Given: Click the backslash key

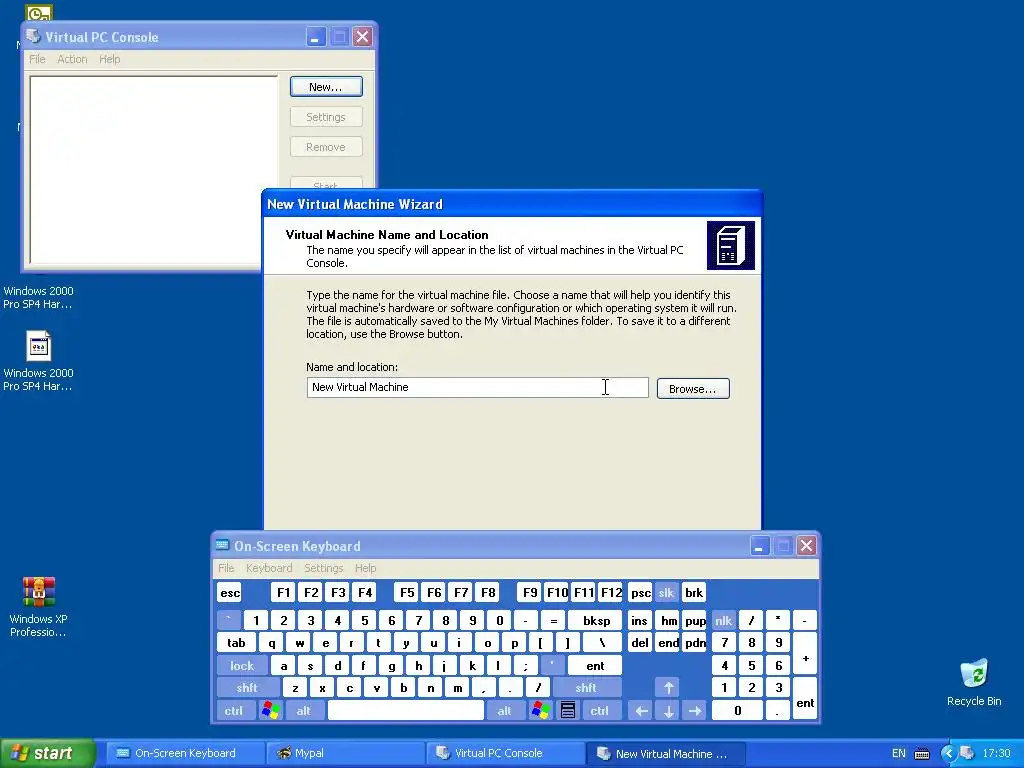Looking at the screenshot, I should (x=601, y=643).
